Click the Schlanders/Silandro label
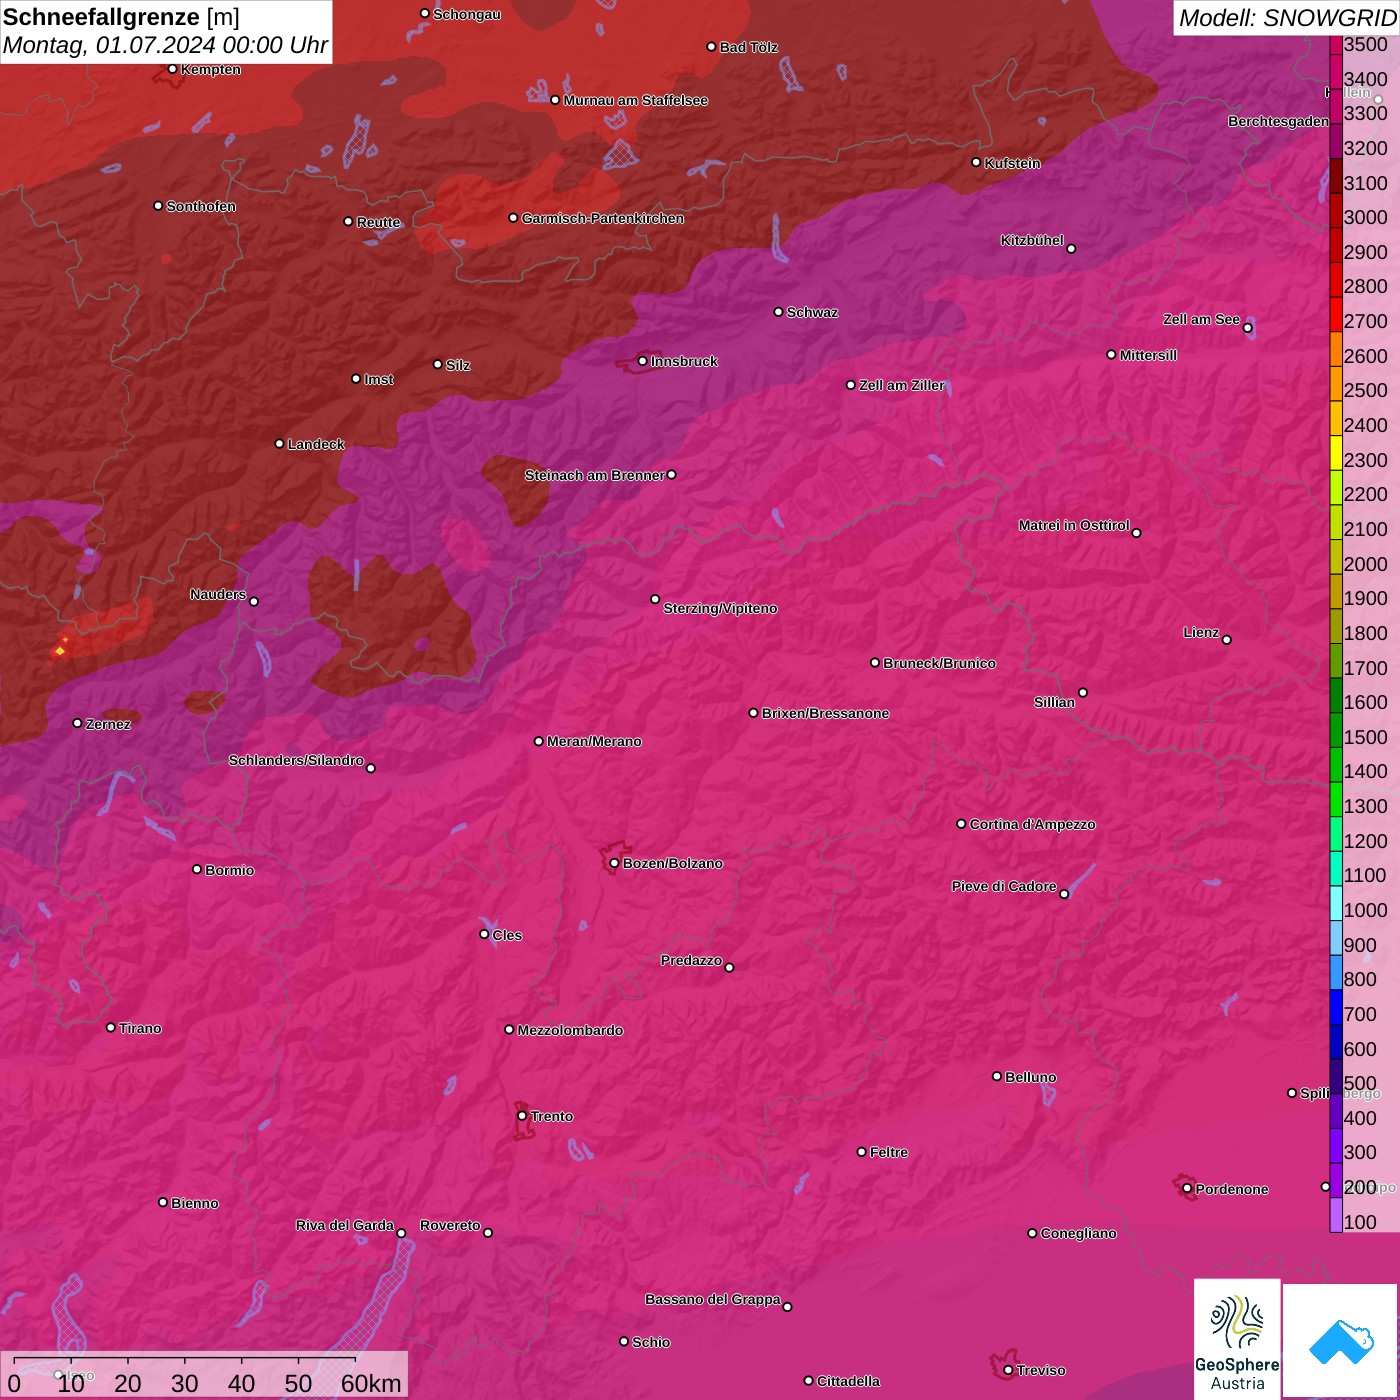Viewport: 1400px width, 1400px height. click(296, 760)
